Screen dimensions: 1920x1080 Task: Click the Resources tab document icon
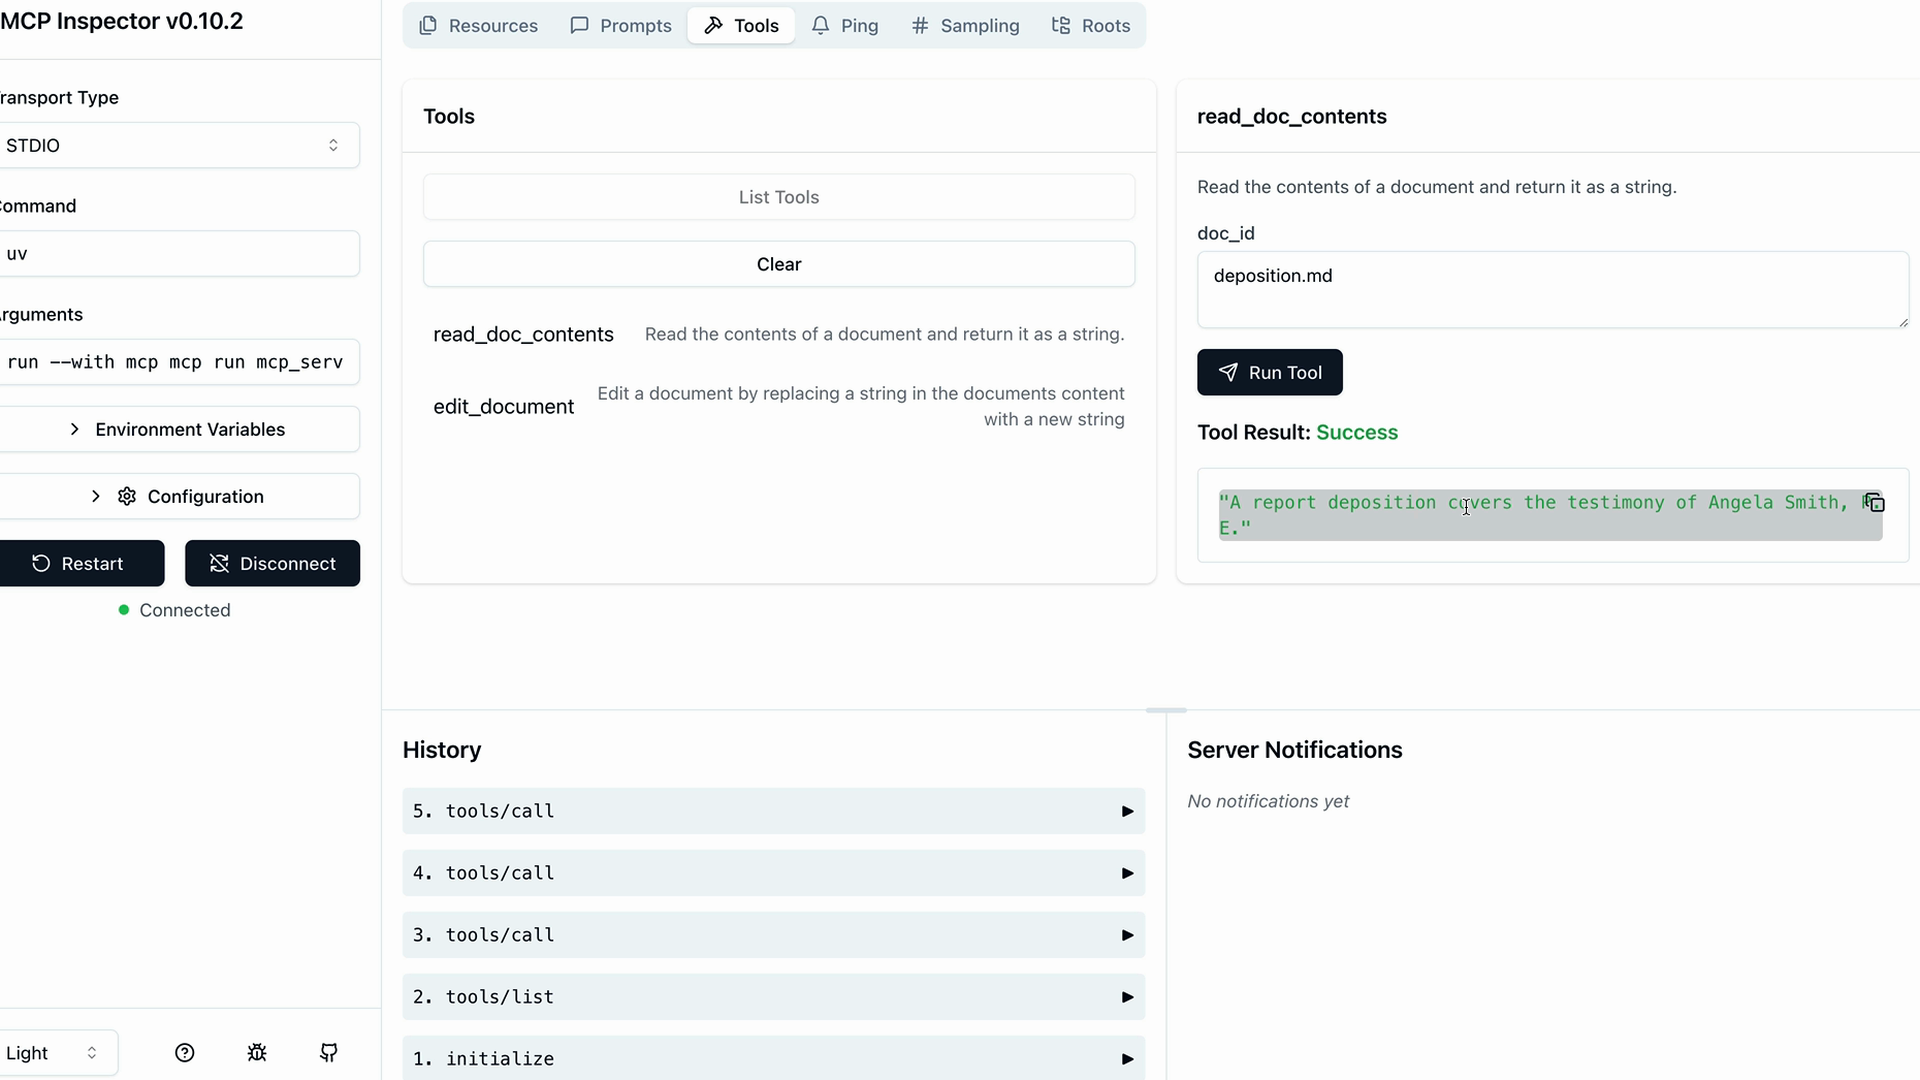428,25
